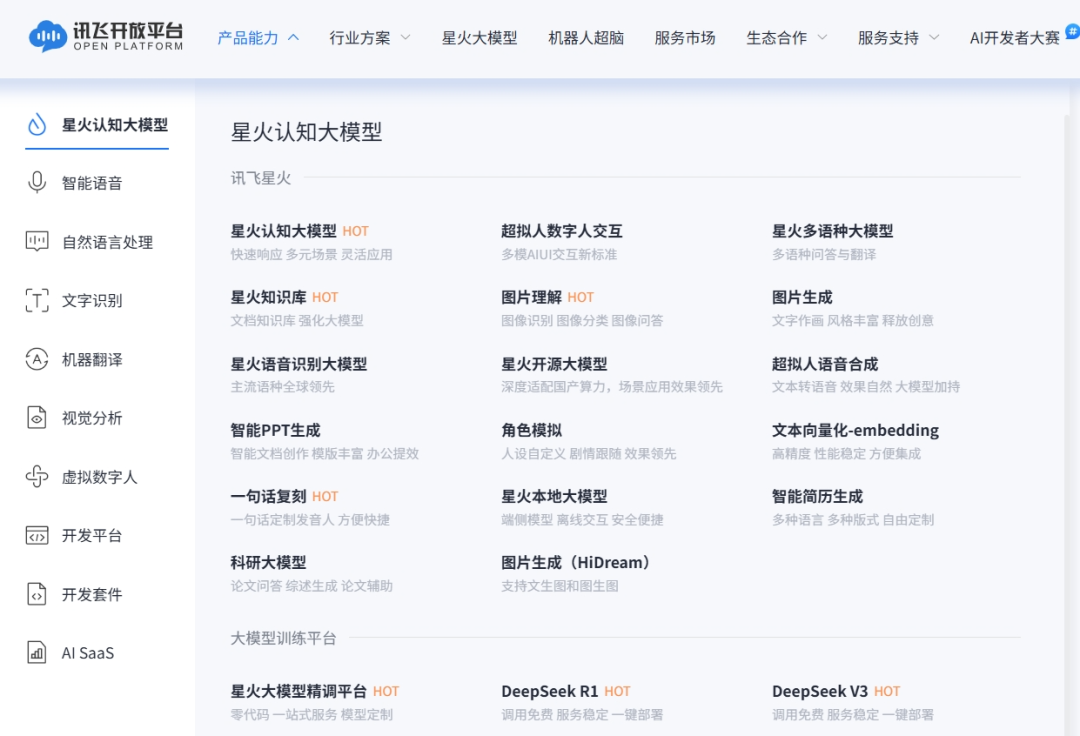Click the eye document icon for 视觉分析
The image size is (1080, 736).
coord(37,418)
